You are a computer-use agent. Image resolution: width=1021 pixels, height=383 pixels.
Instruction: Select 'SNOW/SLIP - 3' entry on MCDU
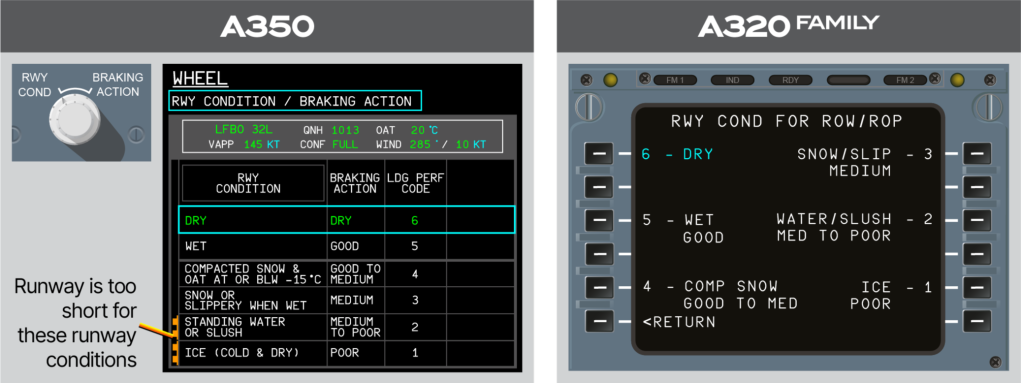[x=865, y=163]
